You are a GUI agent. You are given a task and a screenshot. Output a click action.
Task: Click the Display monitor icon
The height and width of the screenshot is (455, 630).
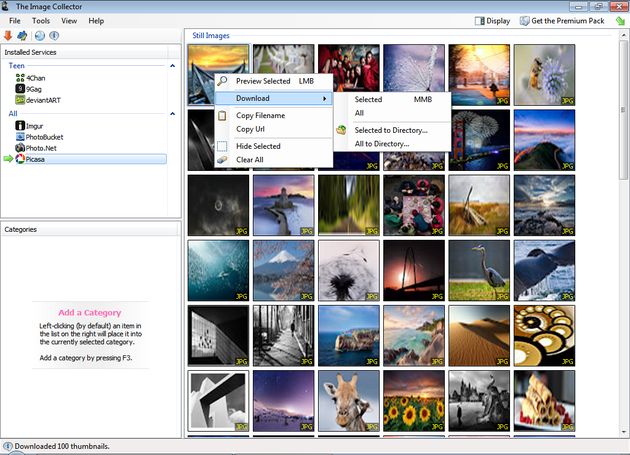coord(480,21)
